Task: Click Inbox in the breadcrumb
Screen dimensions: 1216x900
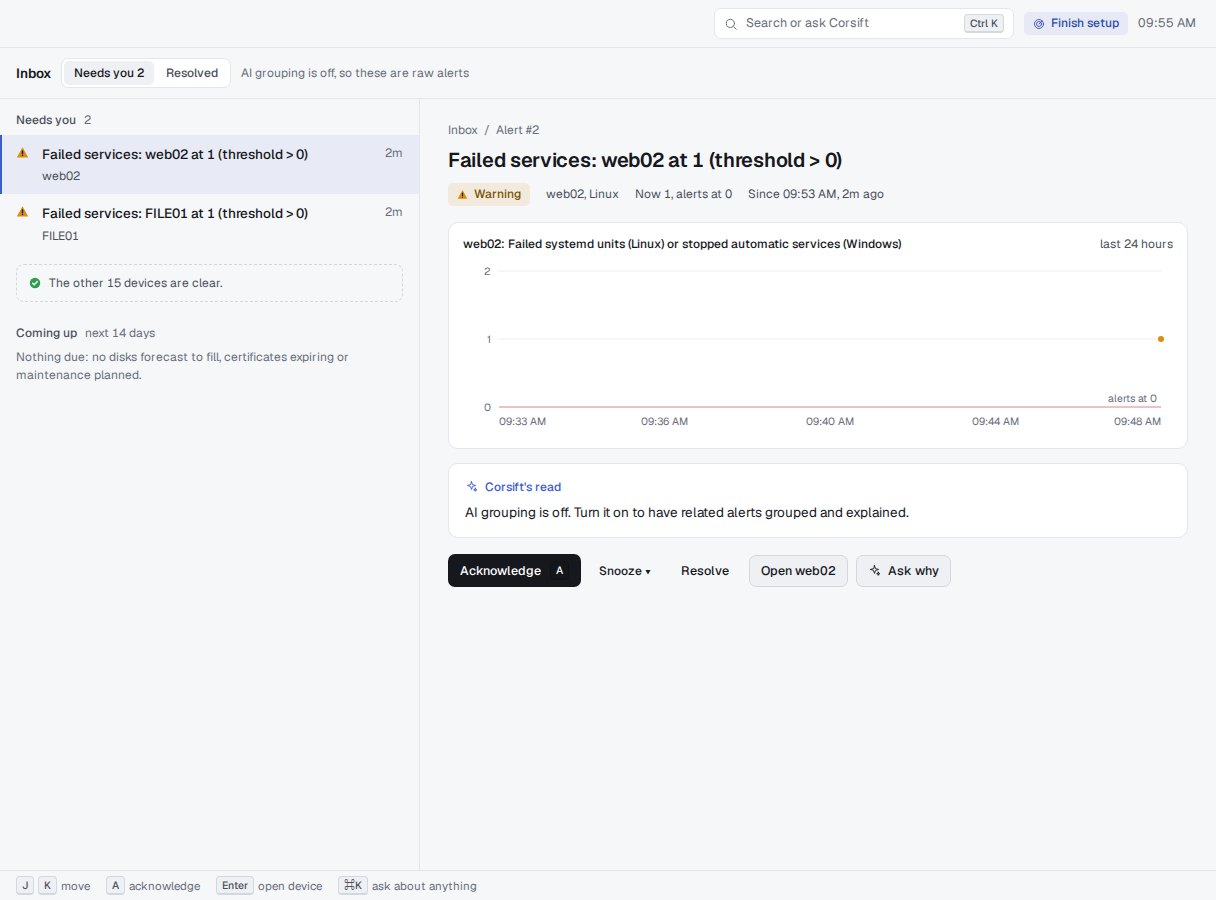Action: coord(463,130)
